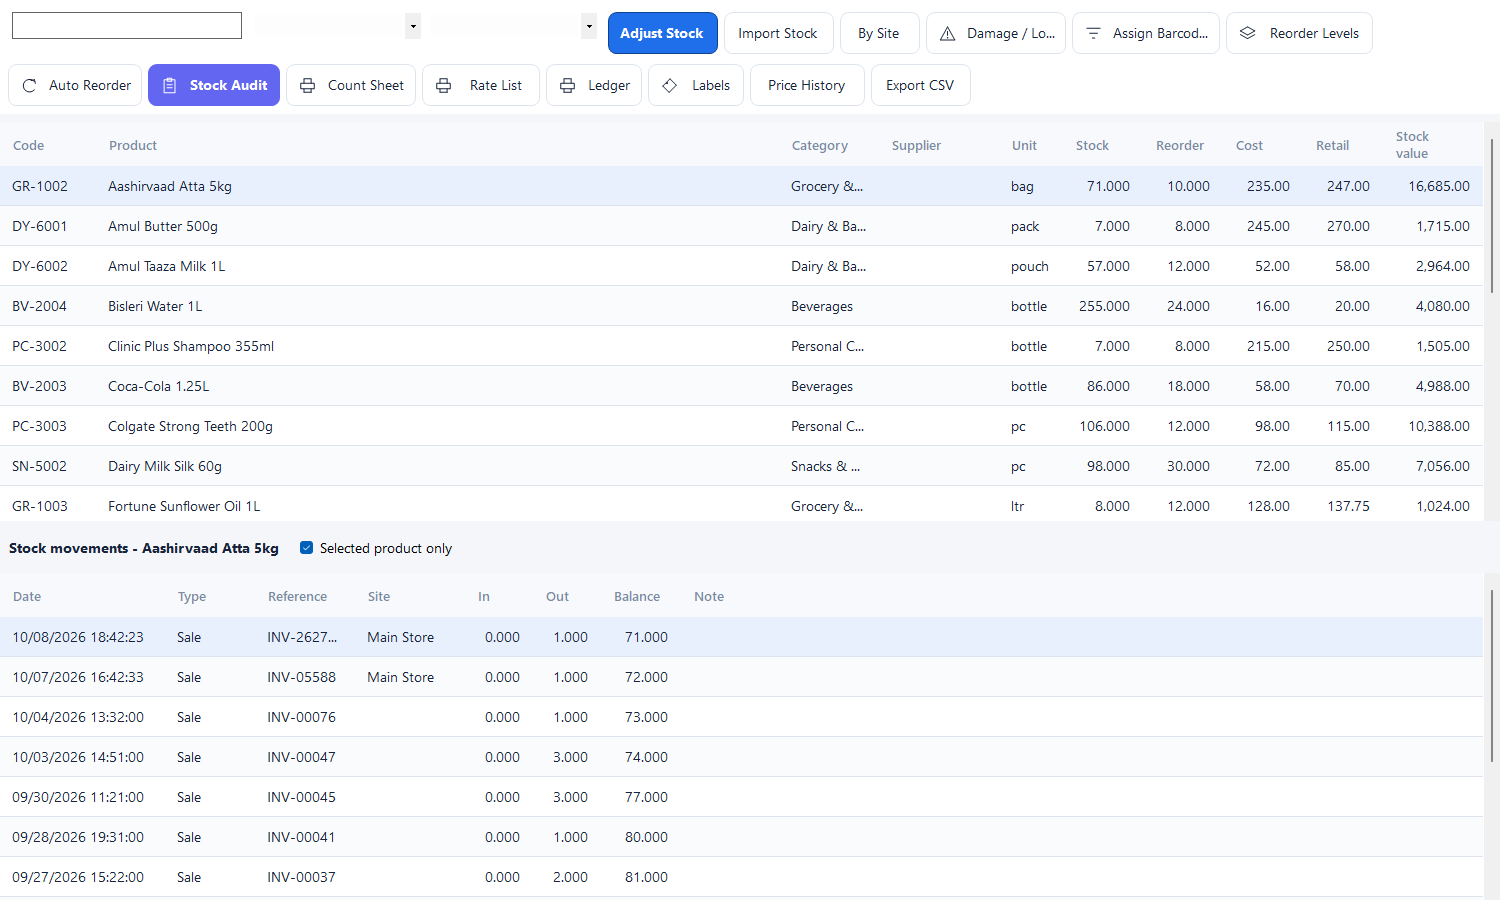Click the Date header in stock movements
The height and width of the screenshot is (900, 1500).
pos(27,596)
